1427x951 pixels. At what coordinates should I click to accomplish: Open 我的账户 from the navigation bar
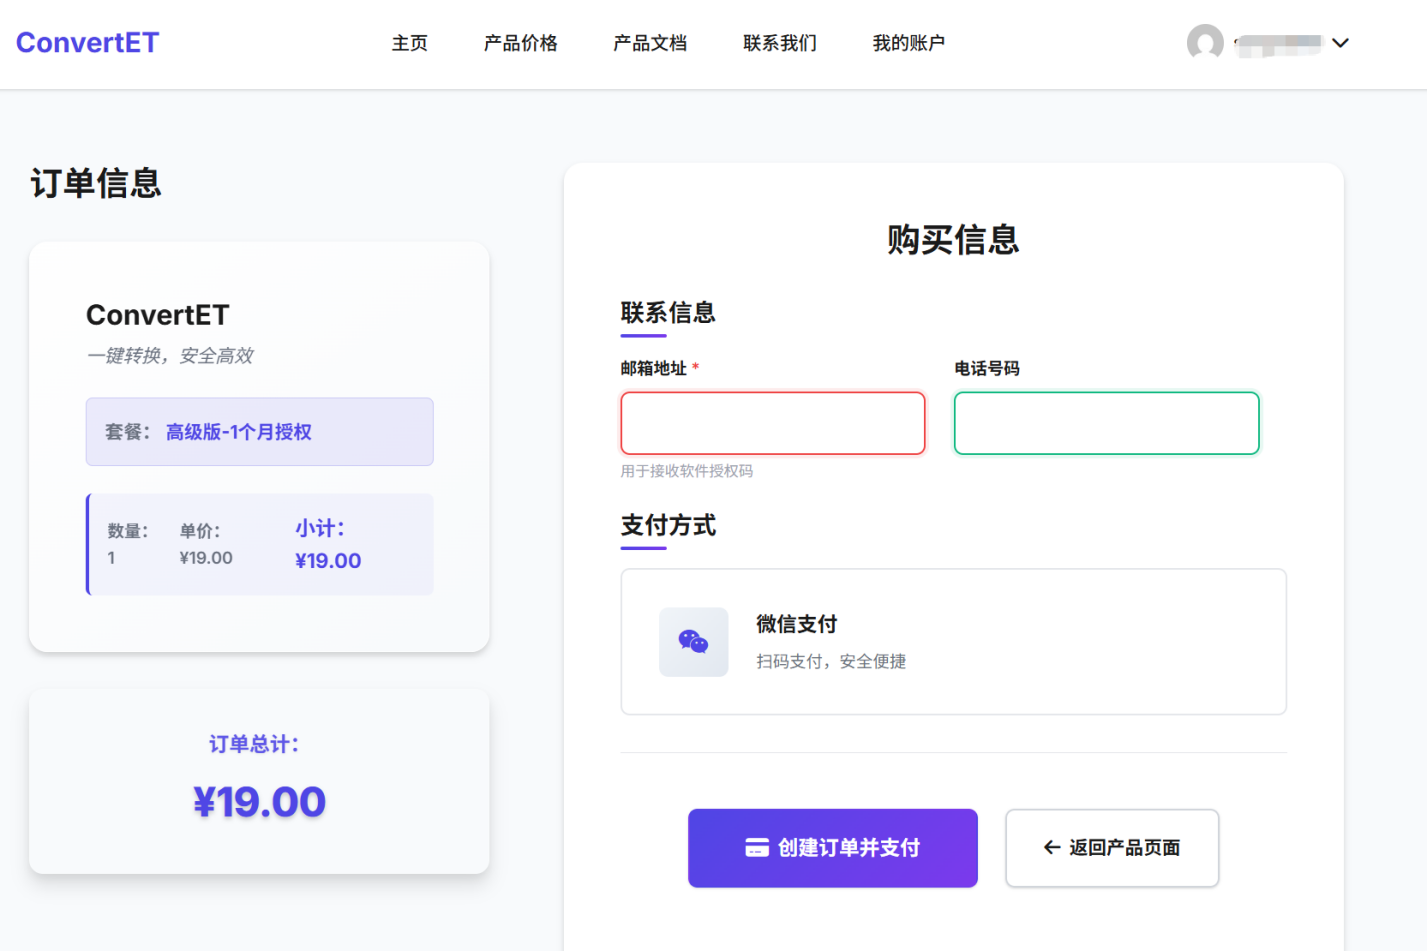908,43
